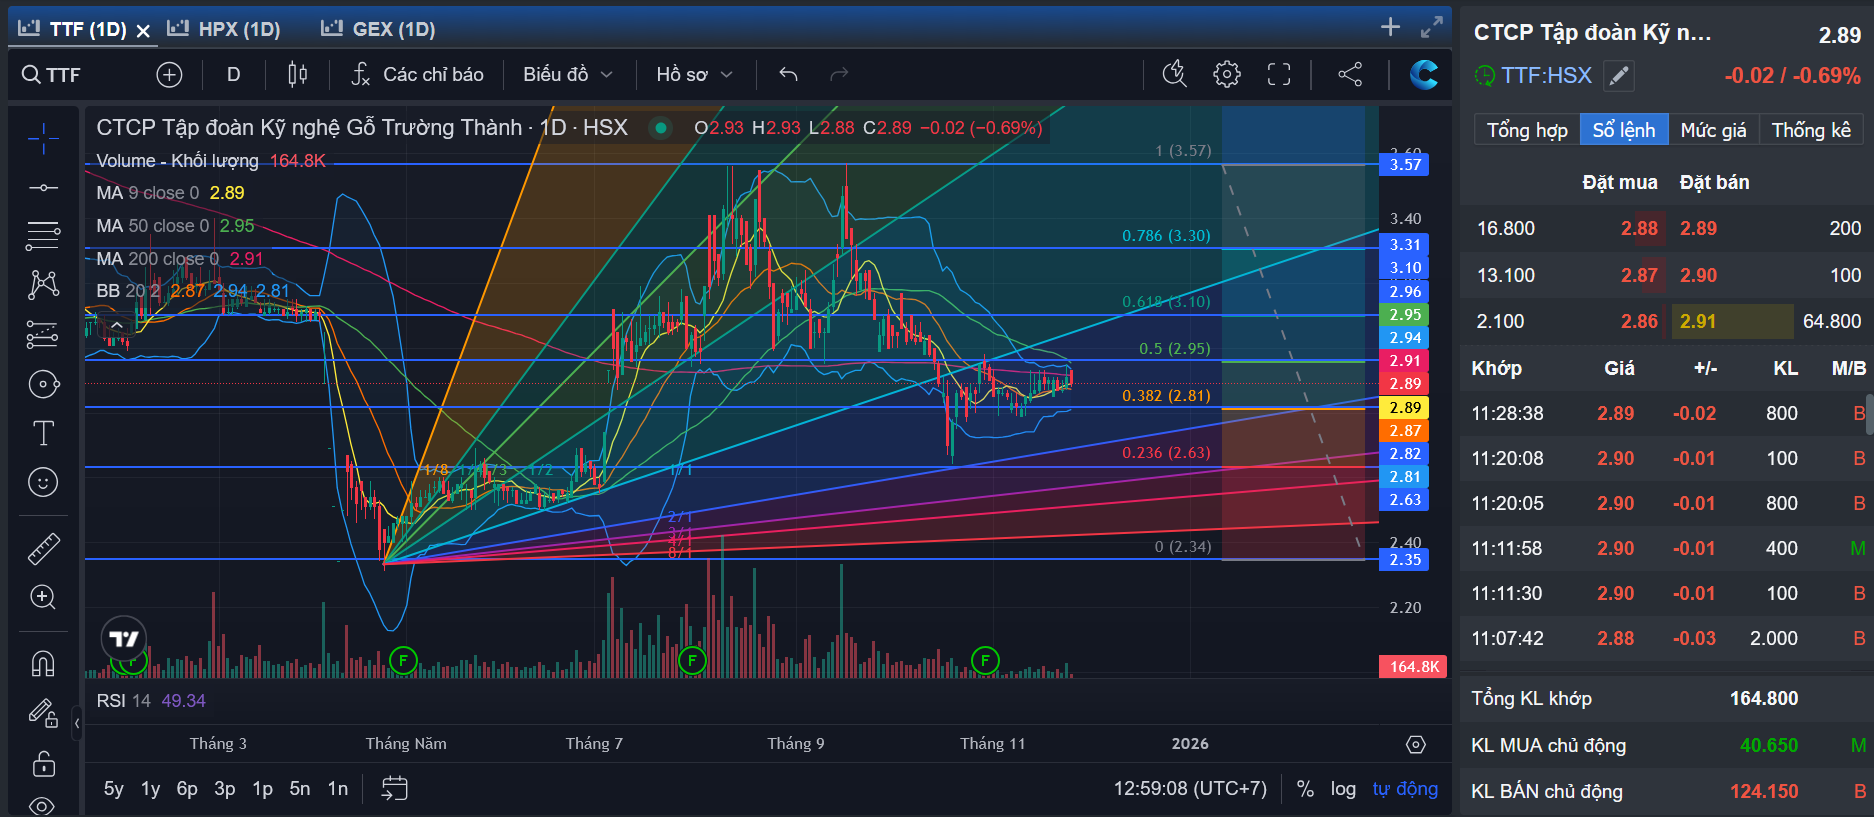Screen dimensions: 1874x817
Task: Open chart settings gear
Action: (1227, 75)
